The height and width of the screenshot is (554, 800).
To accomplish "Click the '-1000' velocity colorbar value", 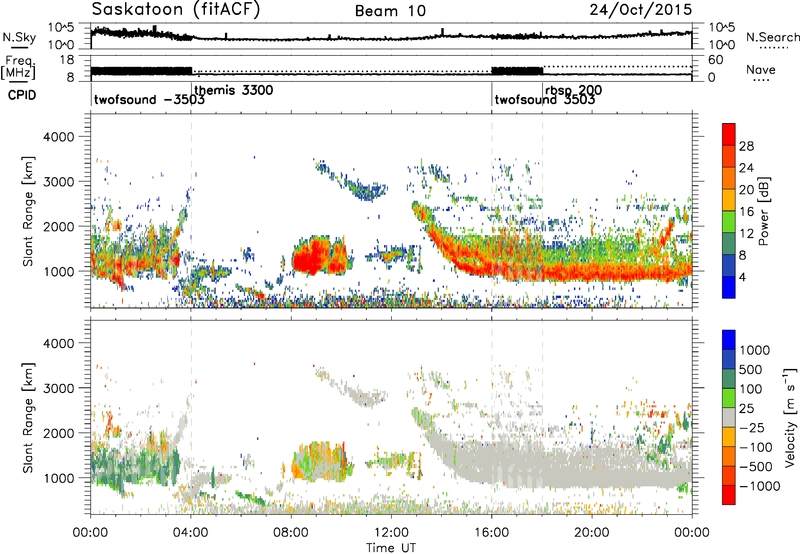I will click(x=760, y=486).
